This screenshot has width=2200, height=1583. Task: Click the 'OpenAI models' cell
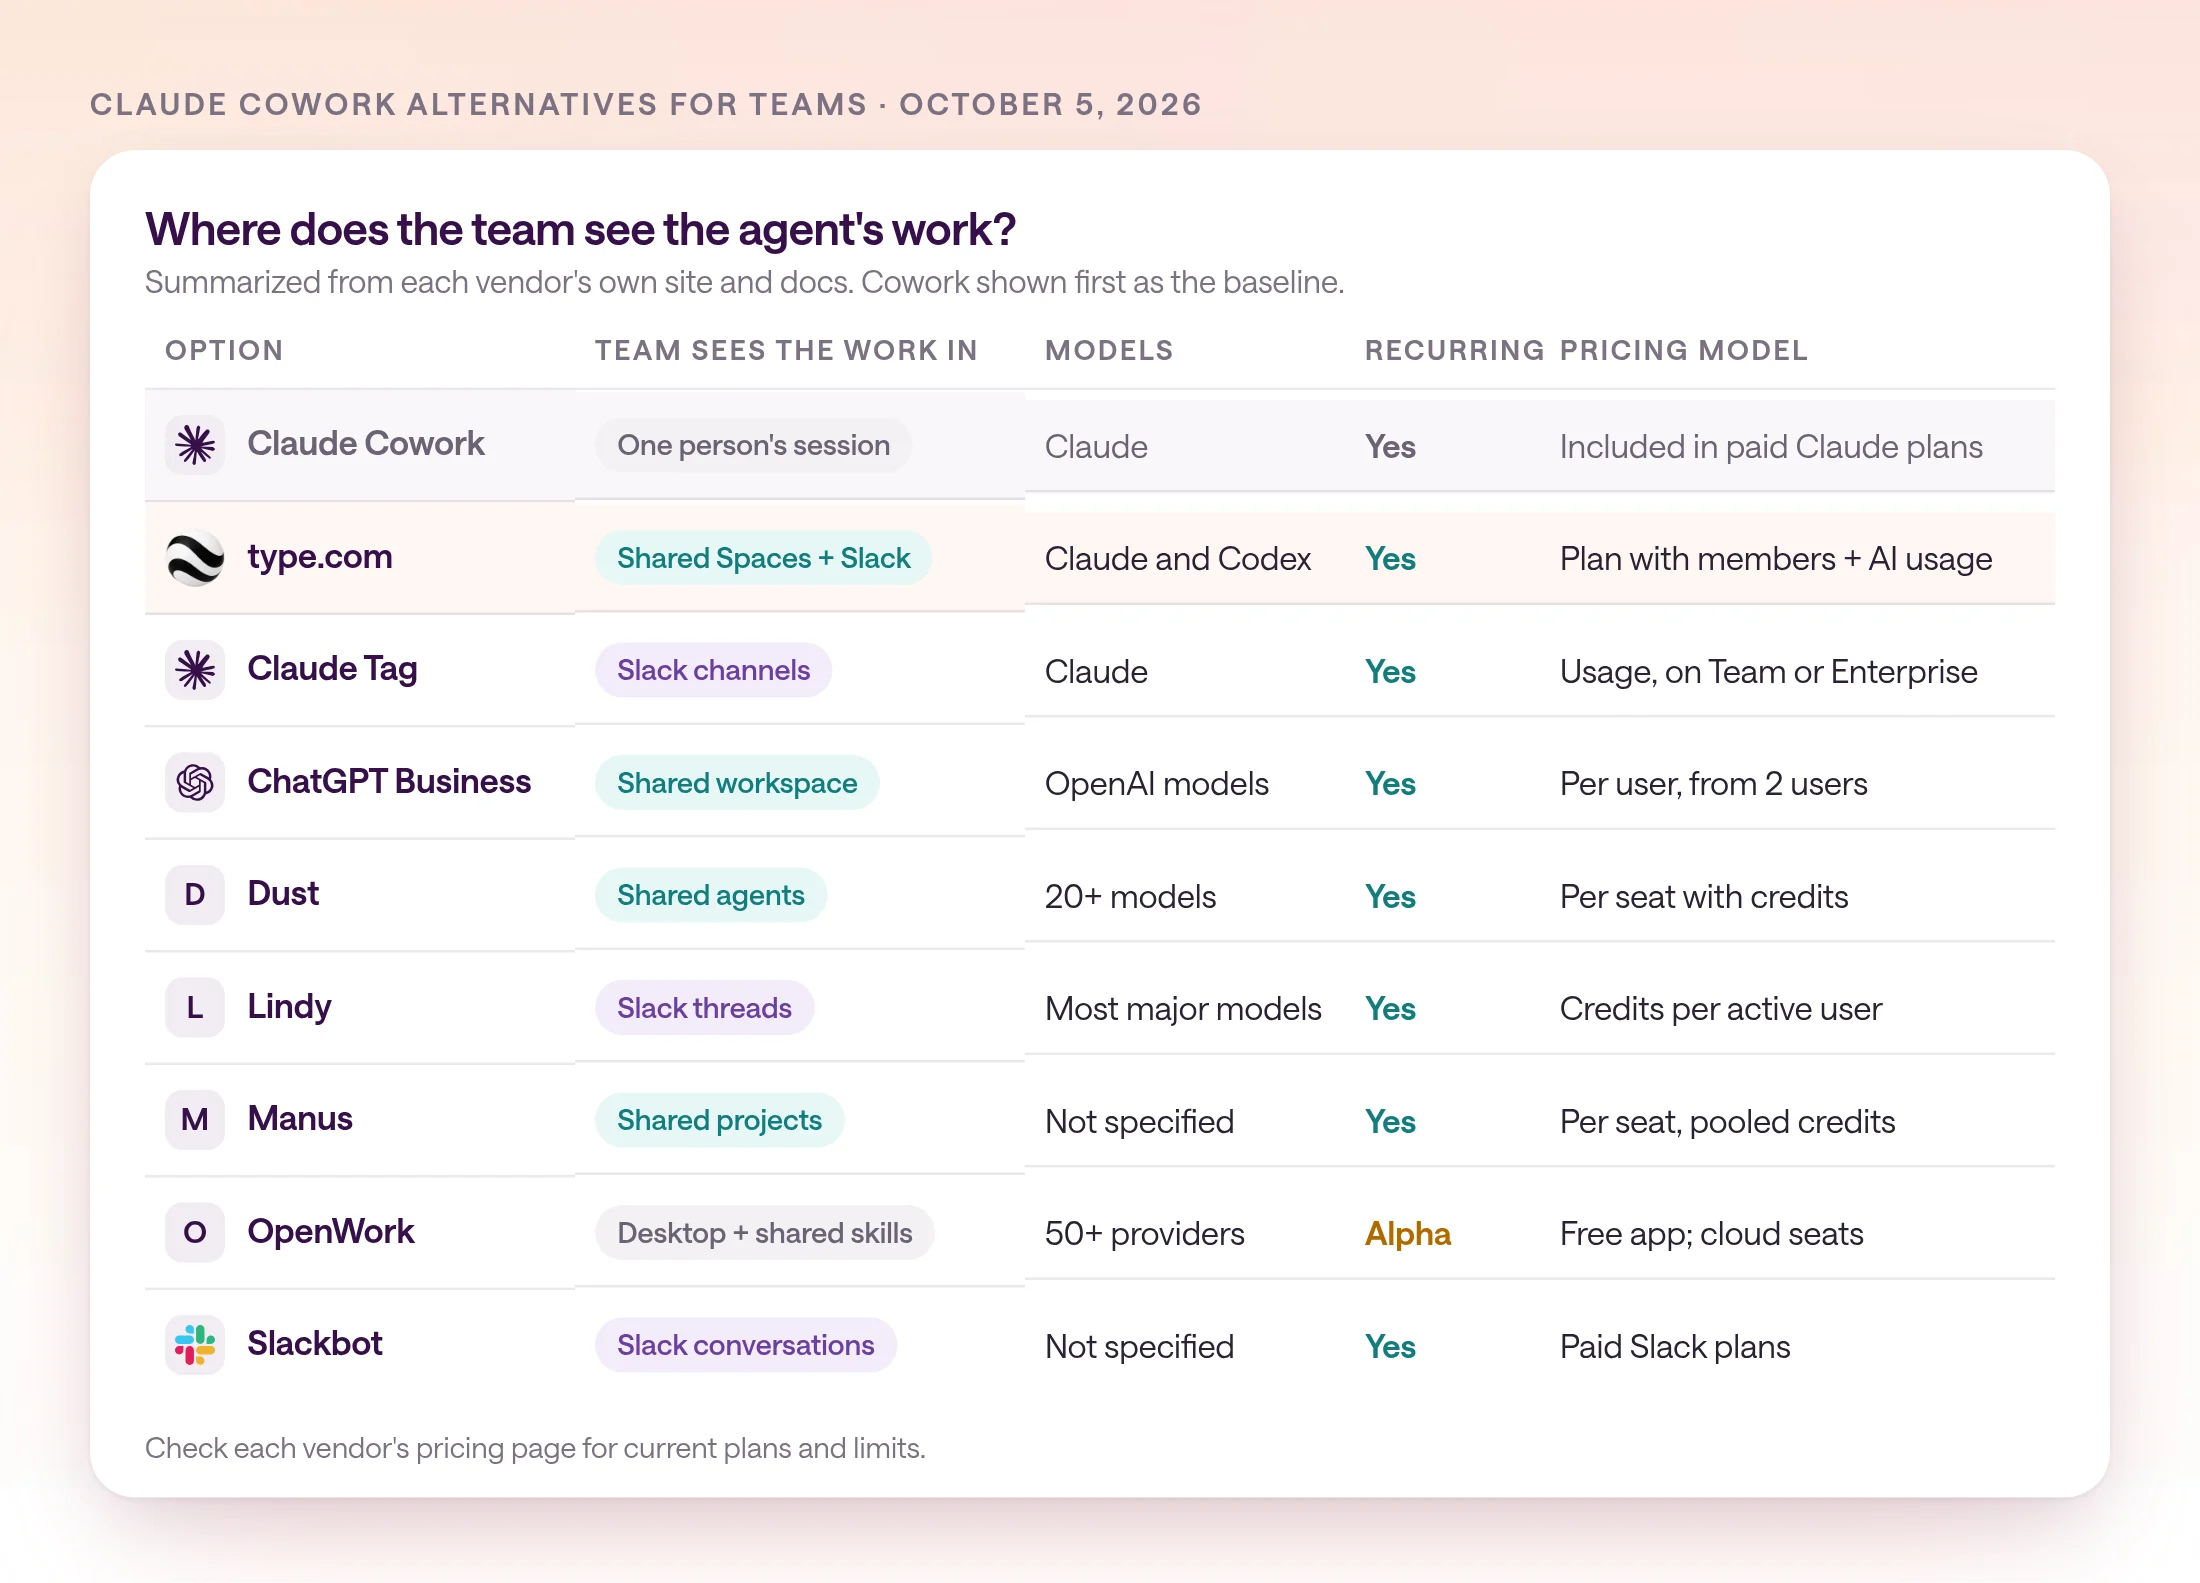(x=1157, y=783)
